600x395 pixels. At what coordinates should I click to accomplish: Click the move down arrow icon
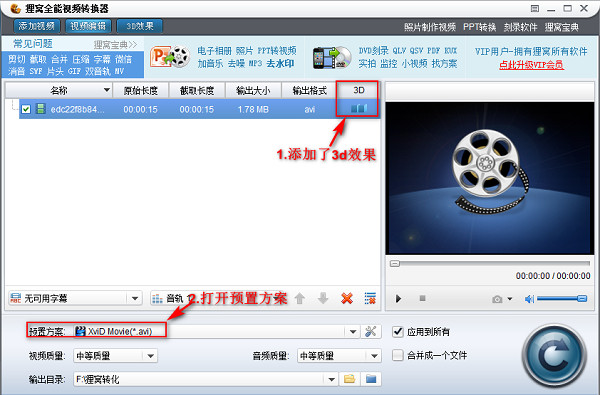(x=323, y=298)
